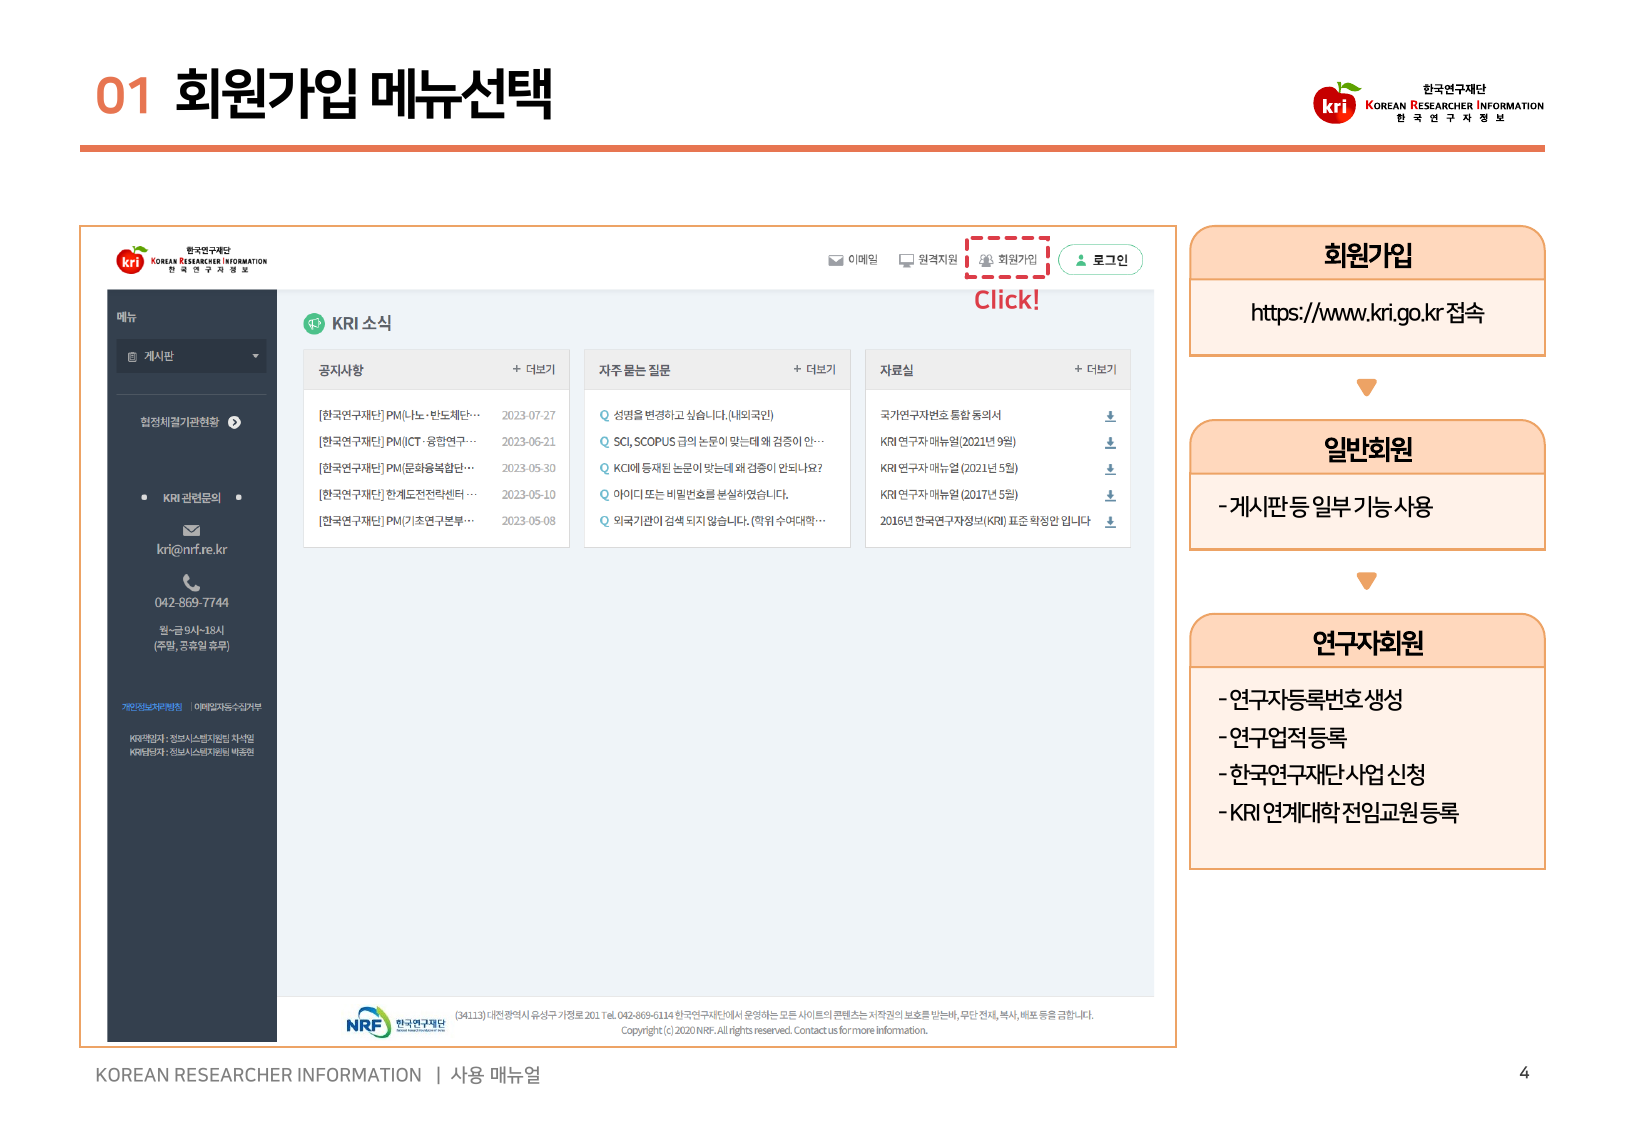Expand 자주 묻는 질문 with the 더보기 link

point(815,369)
